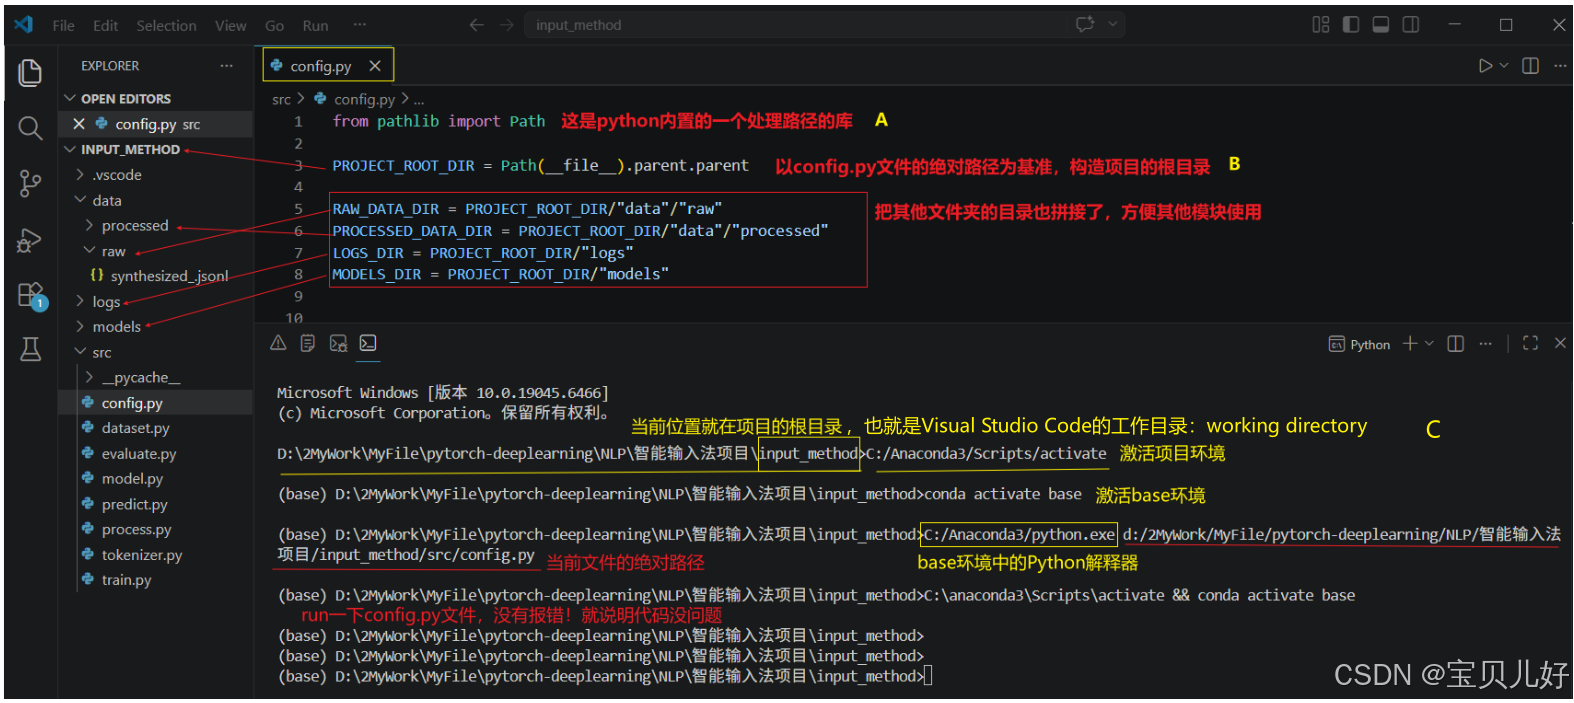The image size is (1574, 703).
Task: Open the Search view in activity bar
Action: [x=30, y=128]
